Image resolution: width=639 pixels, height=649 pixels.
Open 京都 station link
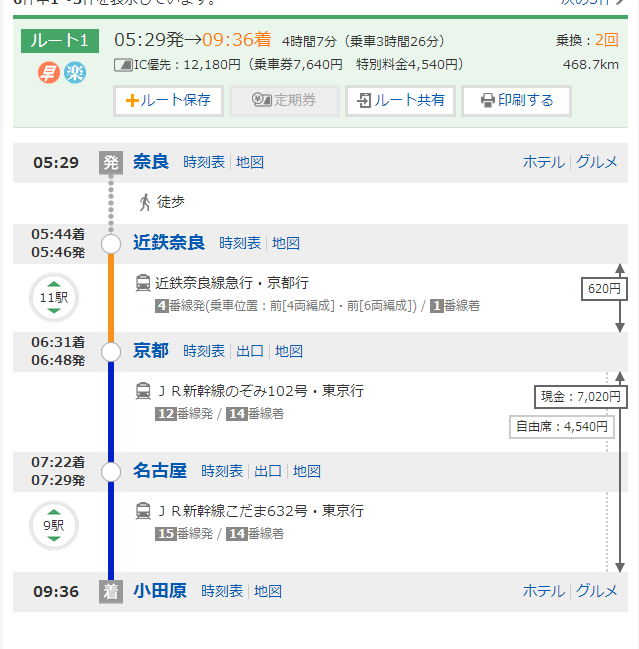(151, 351)
